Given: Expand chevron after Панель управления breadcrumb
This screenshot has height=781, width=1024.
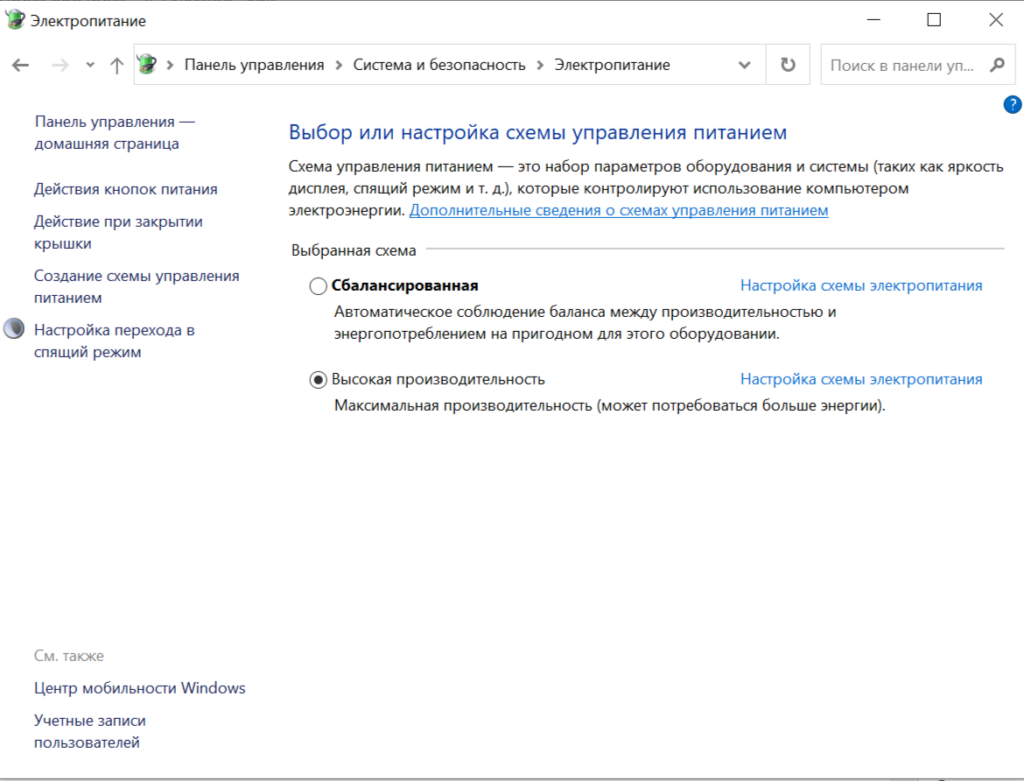Looking at the screenshot, I should click(339, 65).
